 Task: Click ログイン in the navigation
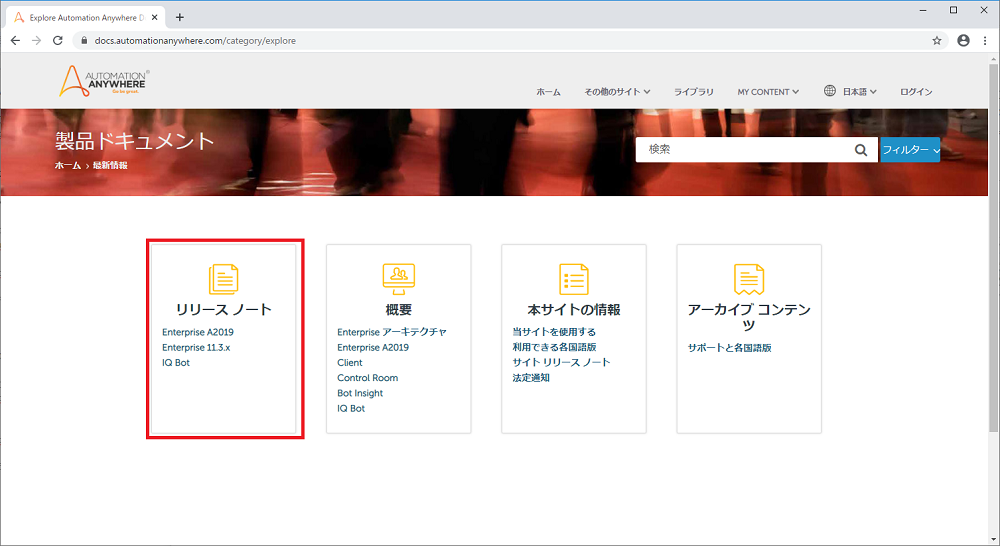click(916, 92)
